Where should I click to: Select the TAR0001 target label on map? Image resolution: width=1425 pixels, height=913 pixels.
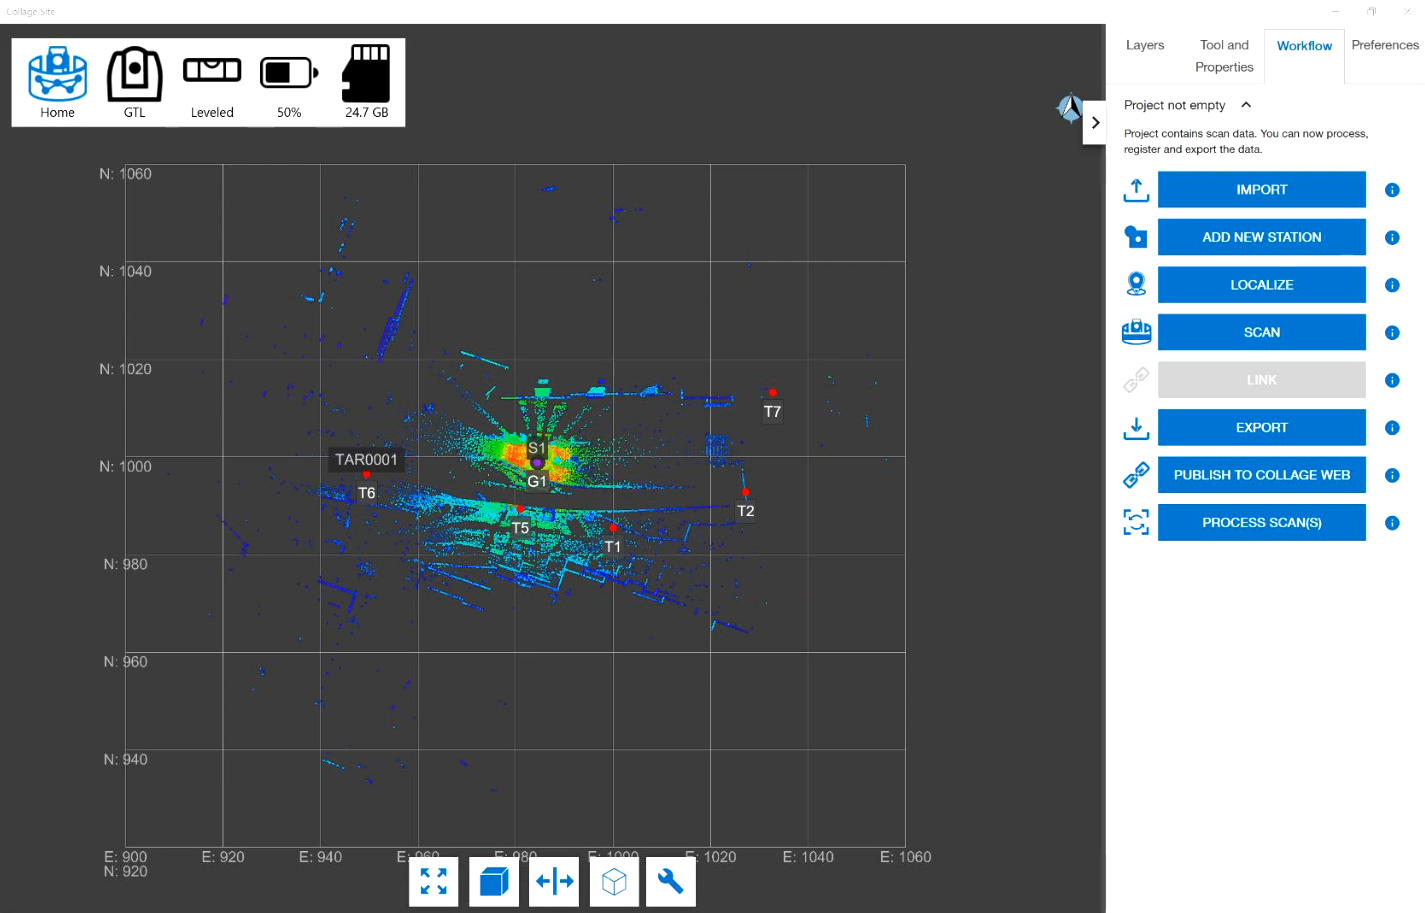click(x=366, y=460)
